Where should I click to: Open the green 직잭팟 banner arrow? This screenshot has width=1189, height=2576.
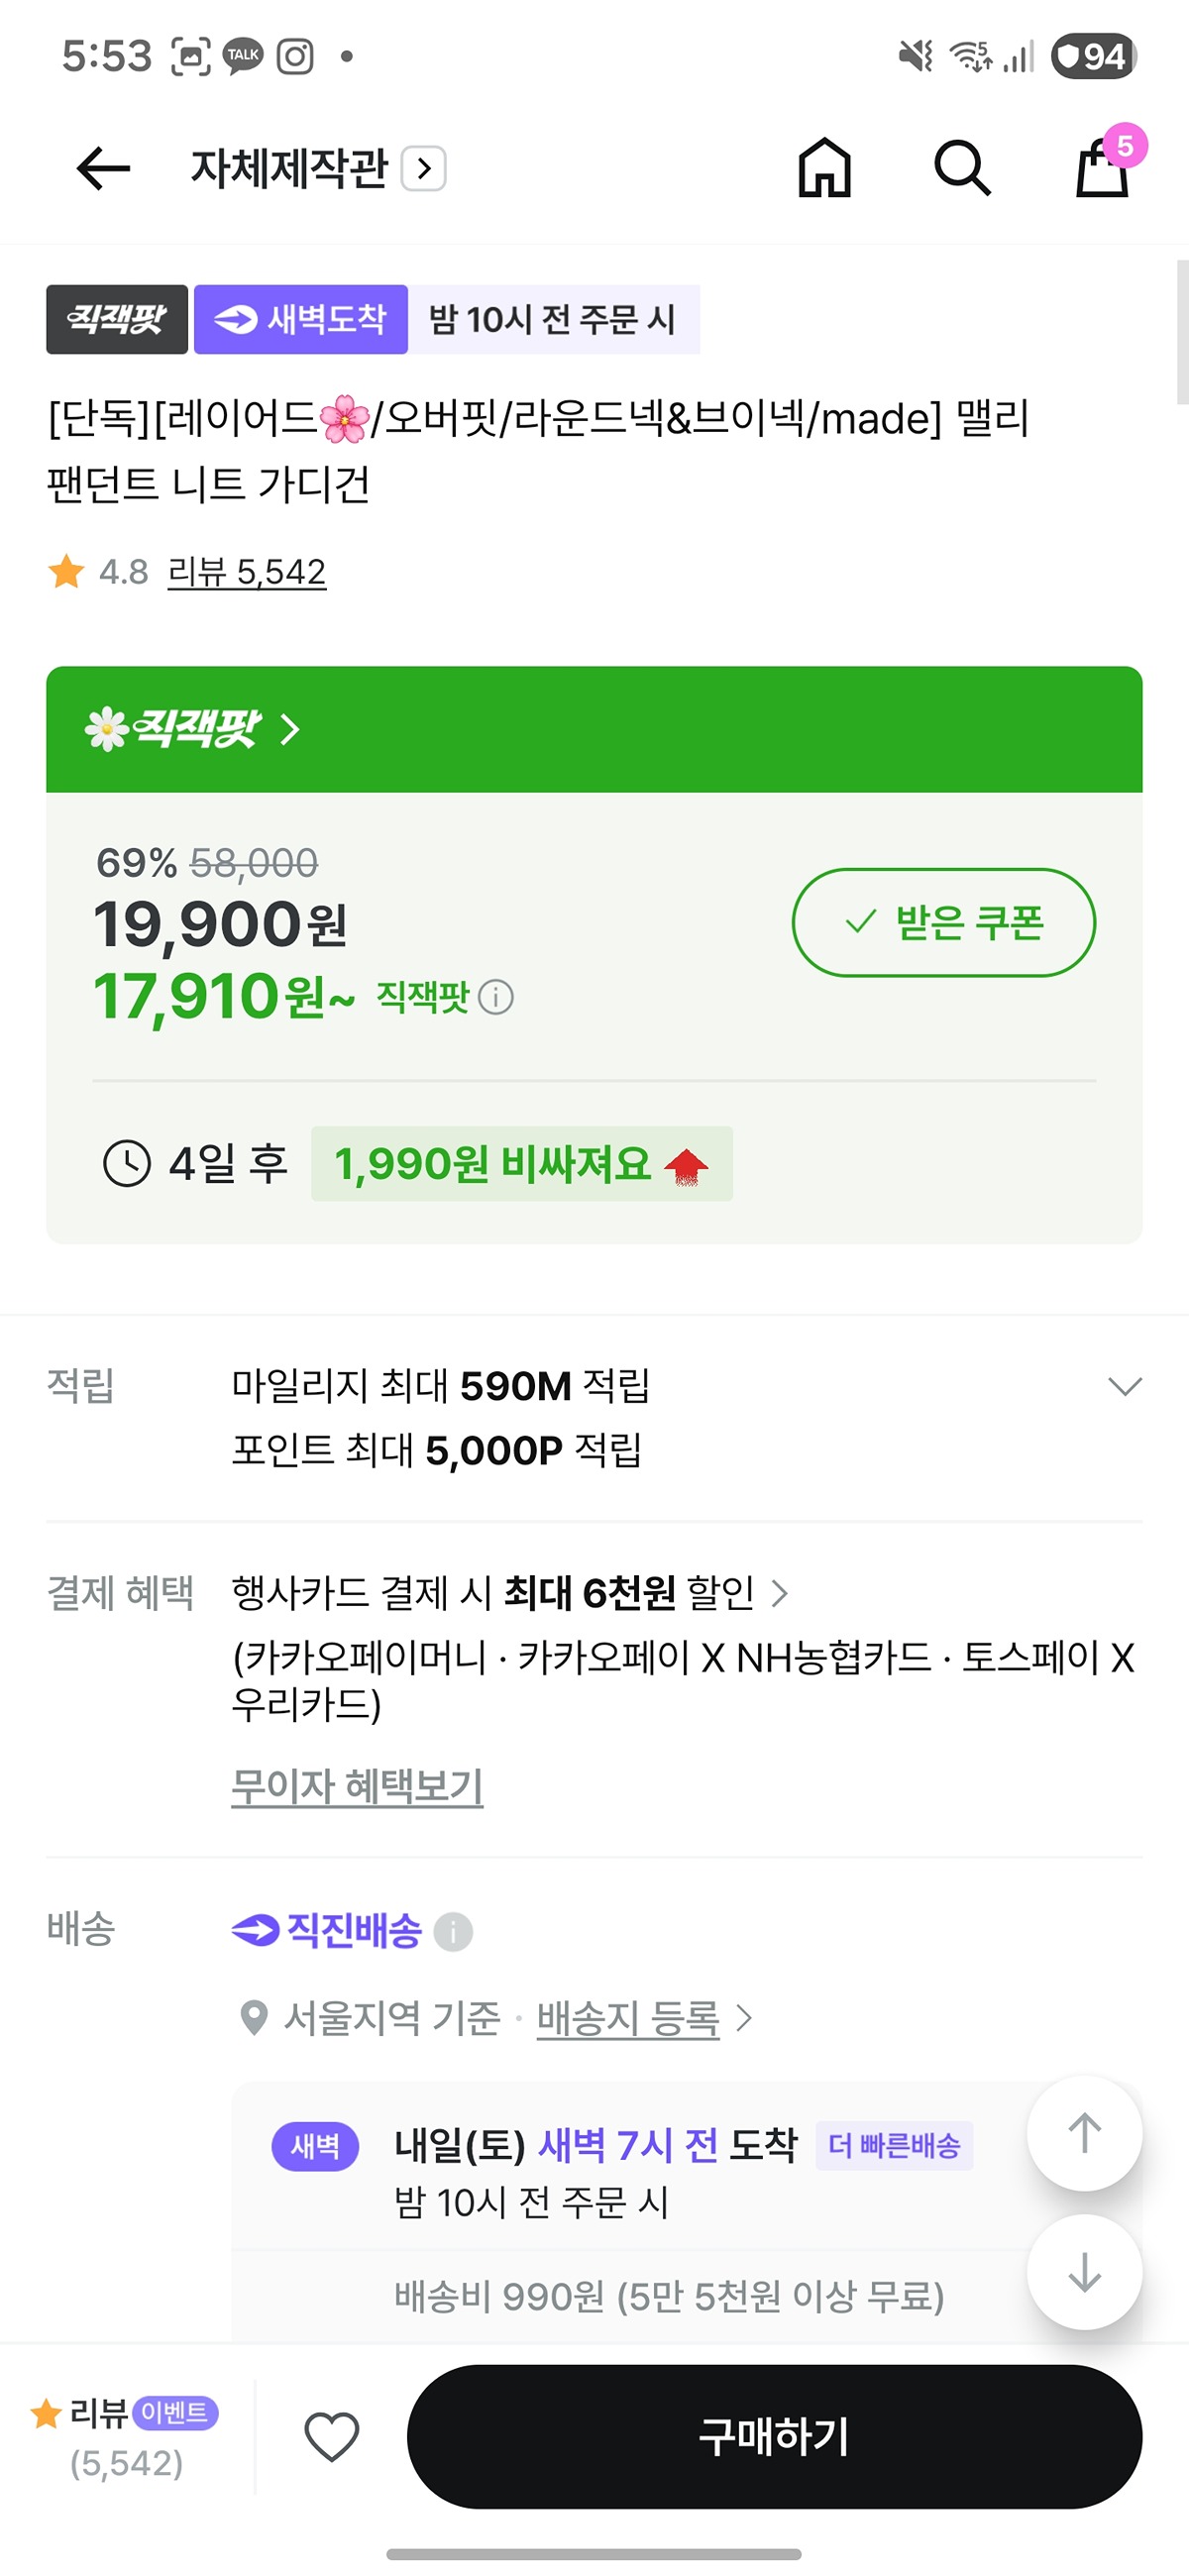(x=290, y=729)
